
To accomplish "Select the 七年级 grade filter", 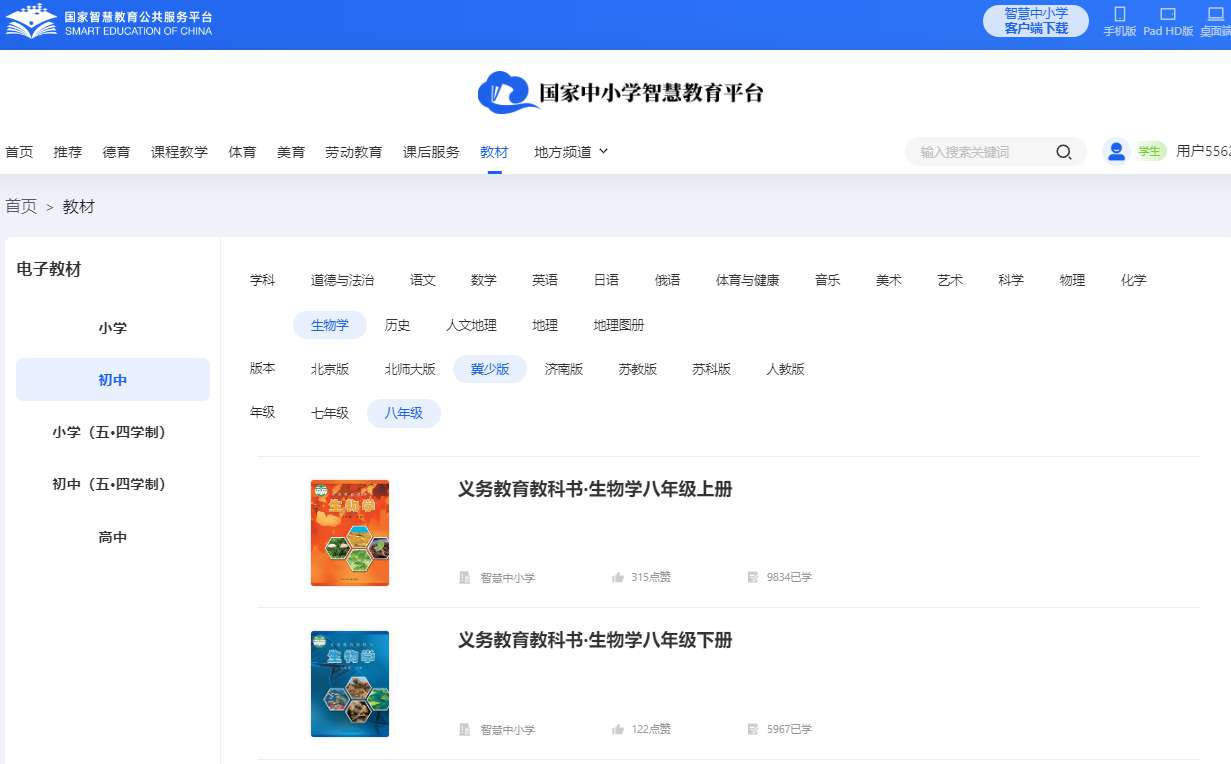I will (330, 413).
